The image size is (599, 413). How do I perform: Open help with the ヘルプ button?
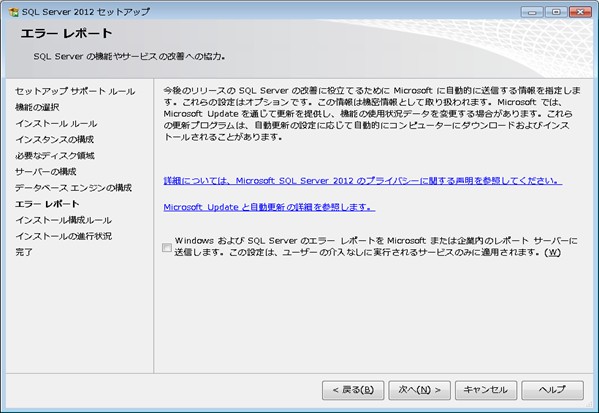click(x=552, y=390)
